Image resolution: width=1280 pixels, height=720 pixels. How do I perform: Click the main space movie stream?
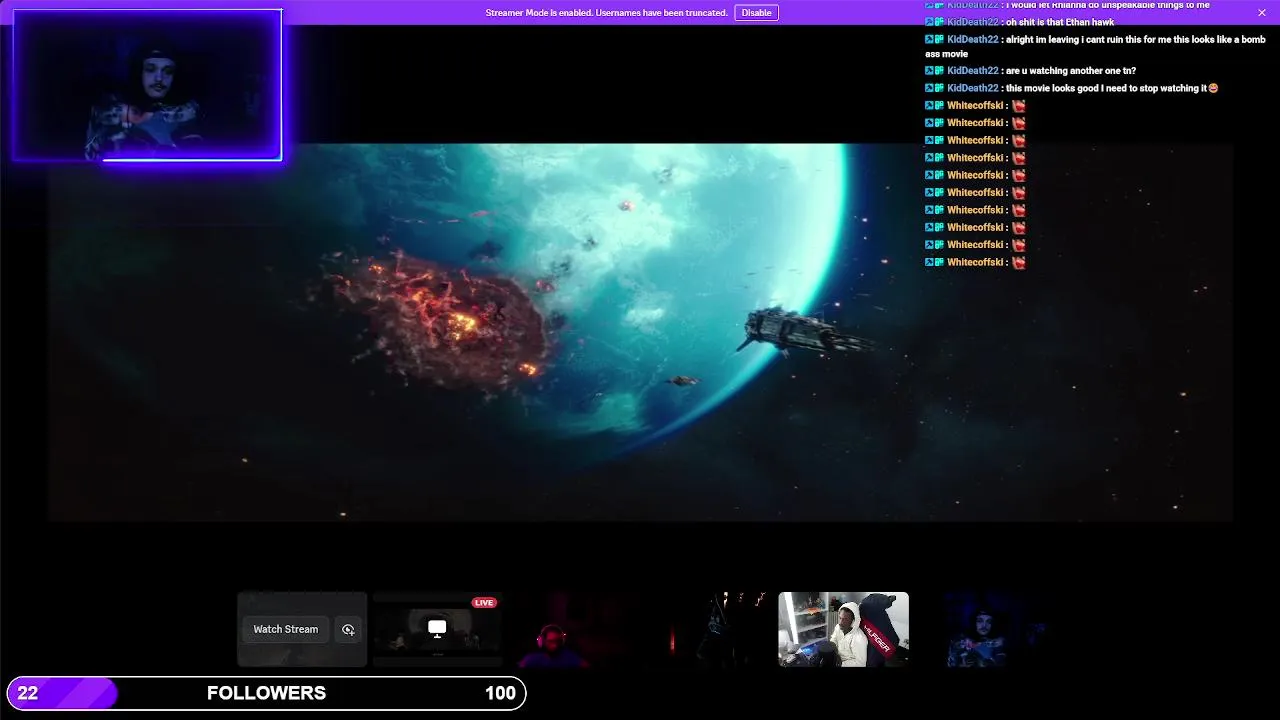point(640,332)
